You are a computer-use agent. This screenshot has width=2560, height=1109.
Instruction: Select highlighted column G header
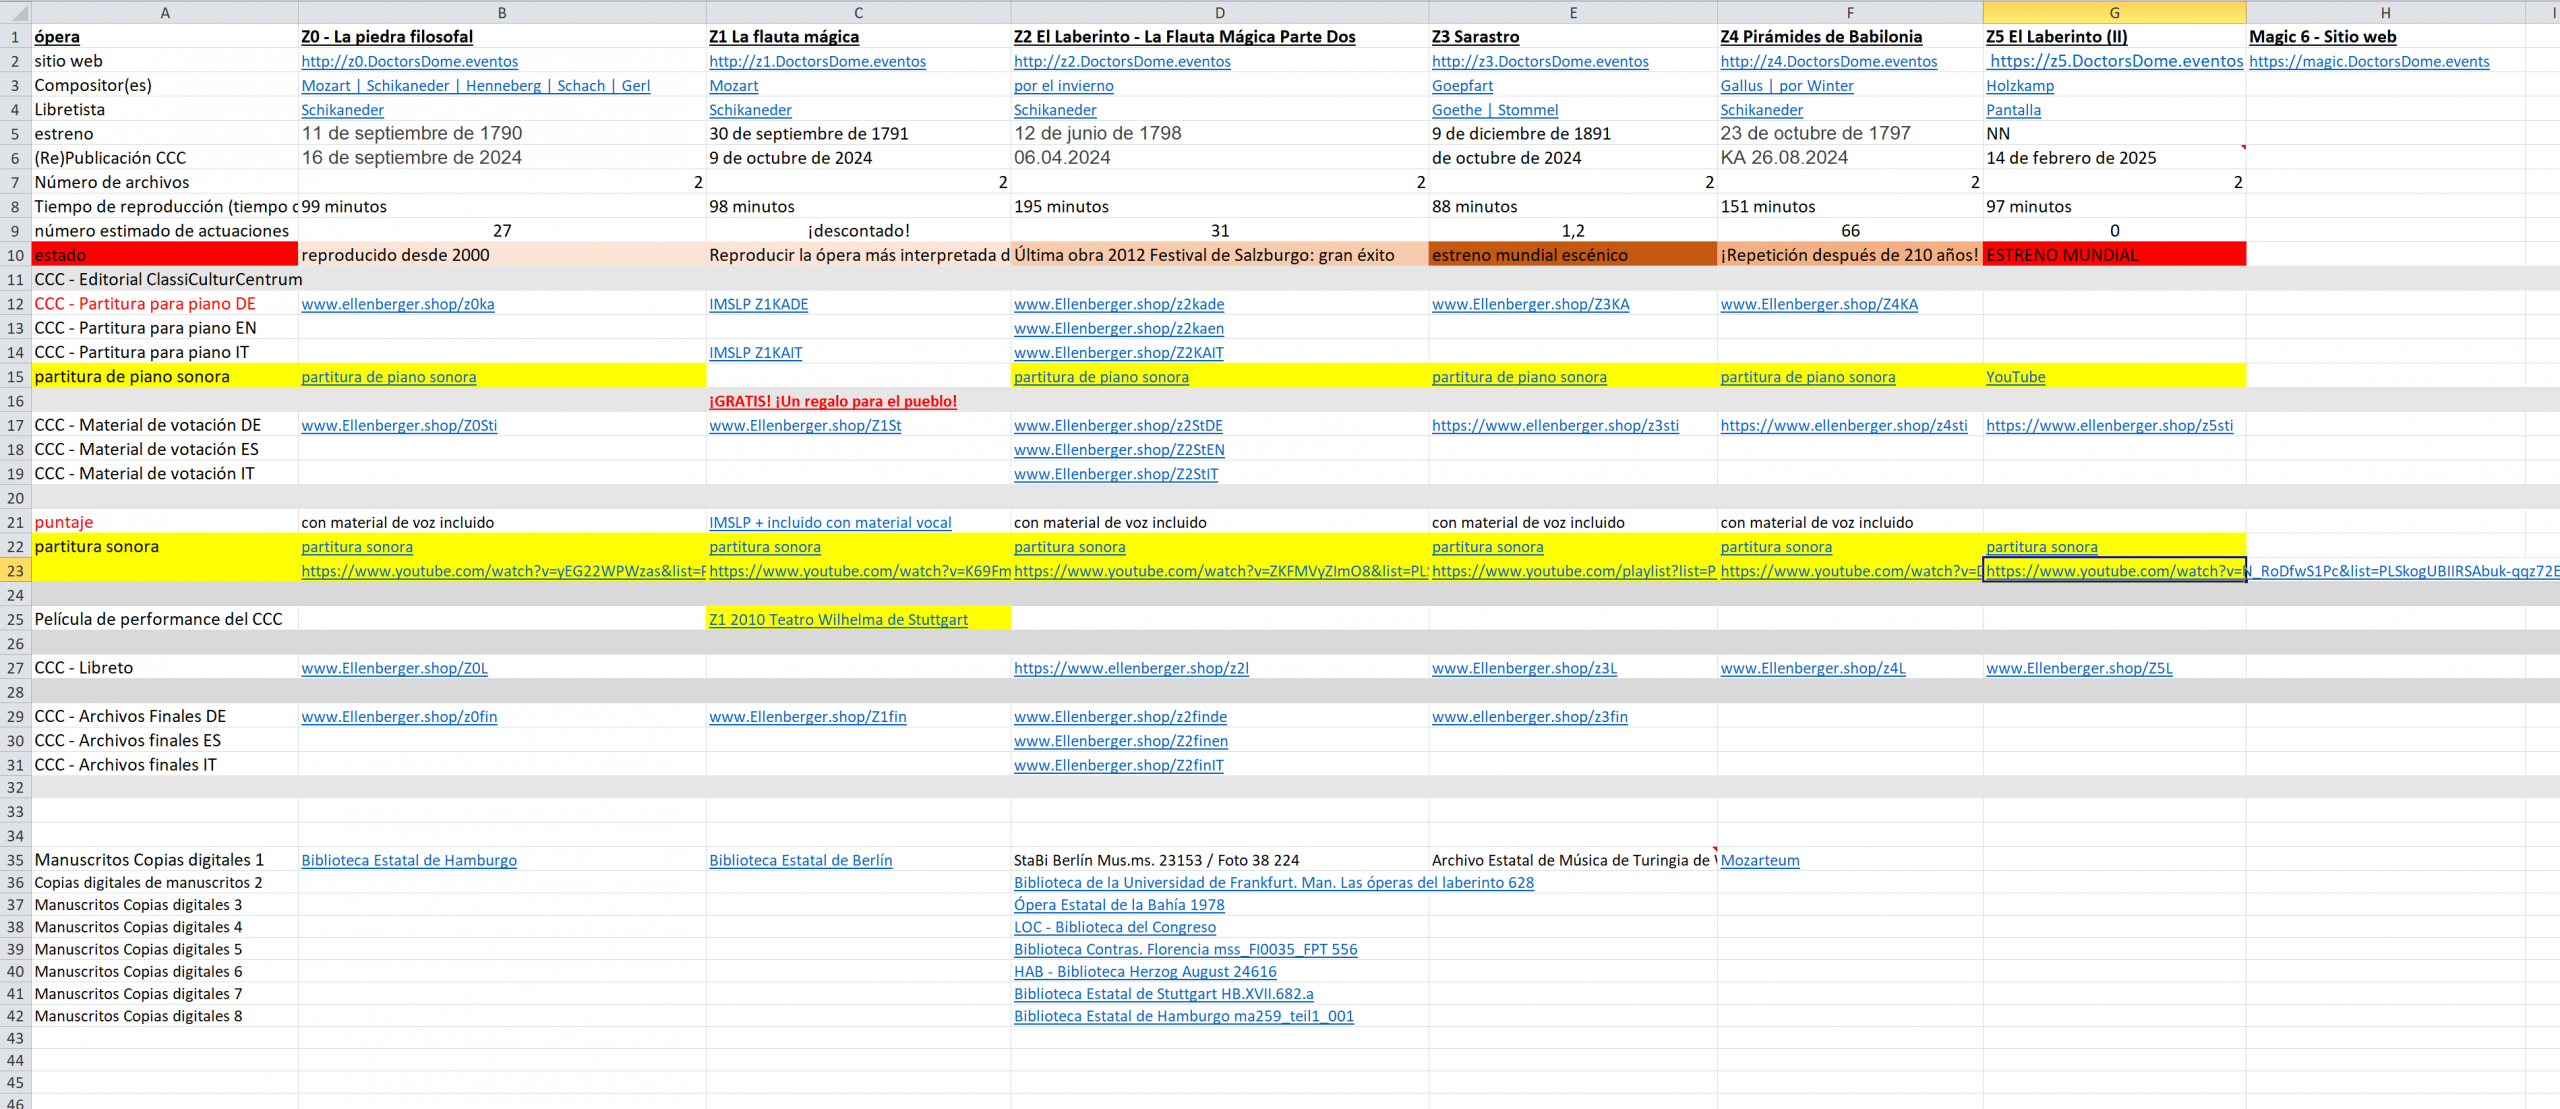tap(2114, 13)
